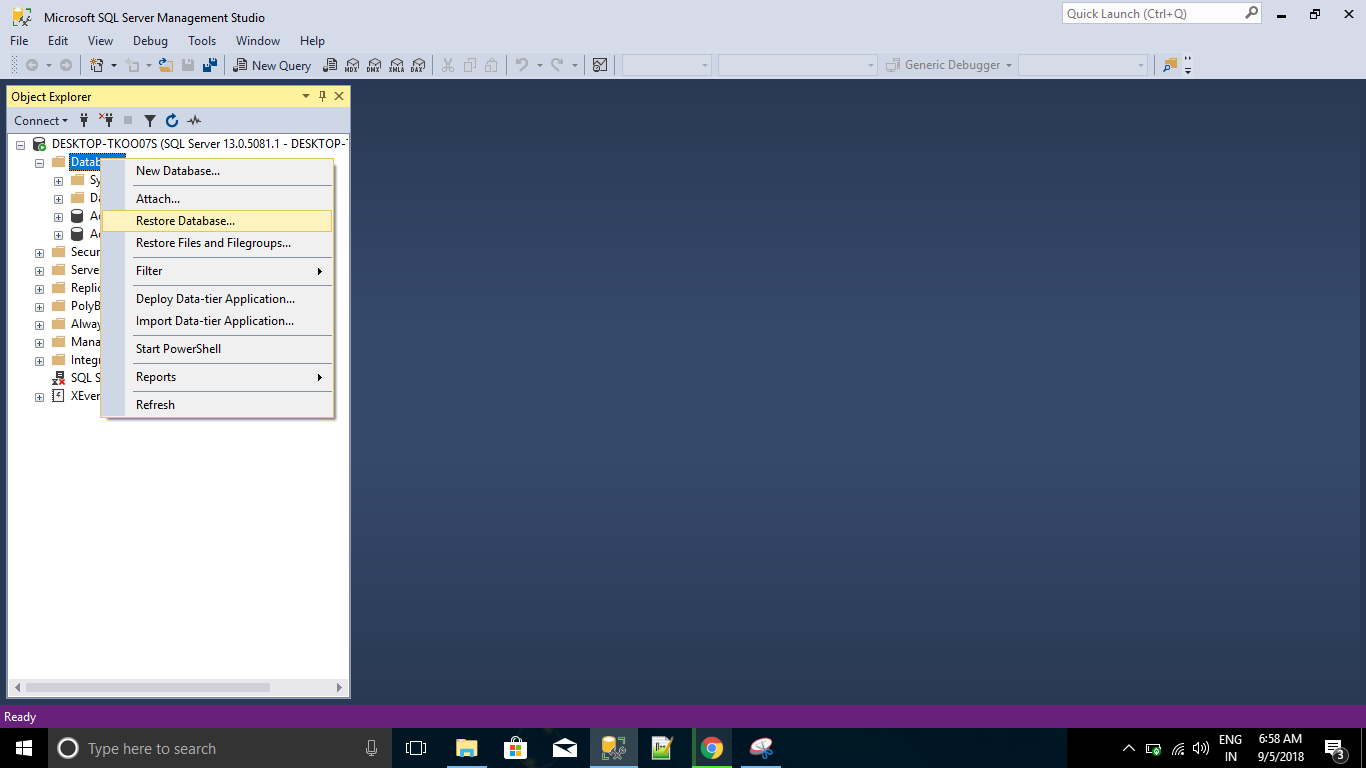Start an XMLA query from toolbar

click(396, 65)
